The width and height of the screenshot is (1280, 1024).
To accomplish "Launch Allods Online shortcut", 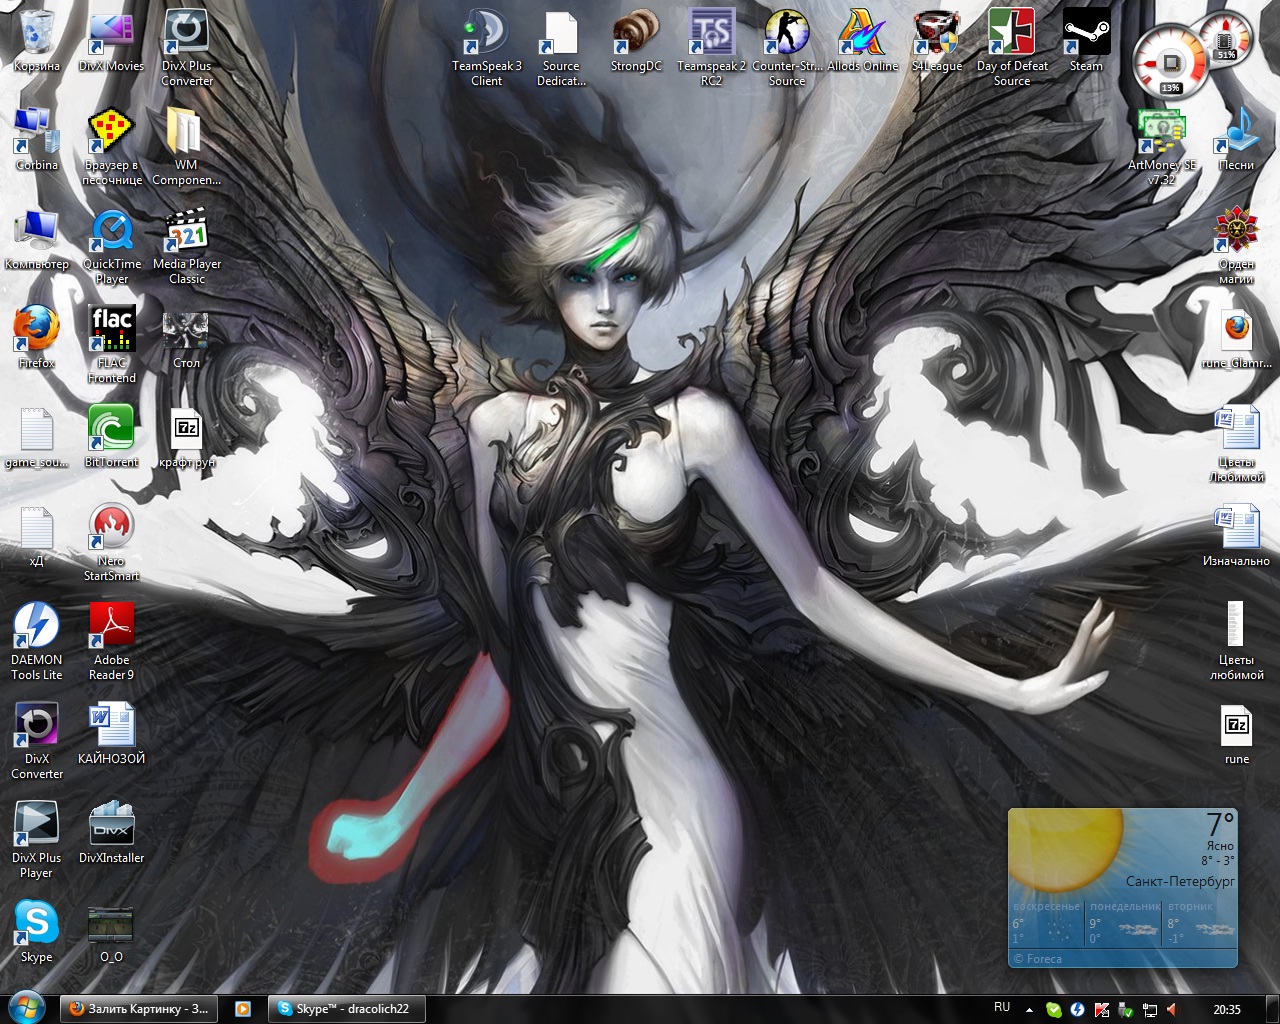I will [862, 41].
